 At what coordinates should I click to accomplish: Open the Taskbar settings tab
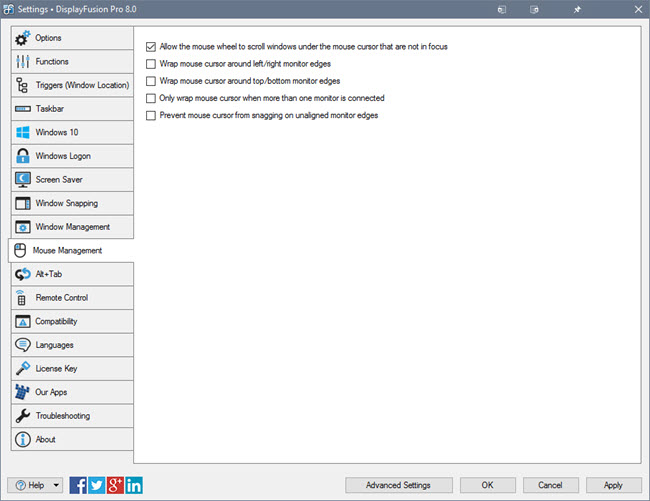pyautogui.click(x=72, y=109)
